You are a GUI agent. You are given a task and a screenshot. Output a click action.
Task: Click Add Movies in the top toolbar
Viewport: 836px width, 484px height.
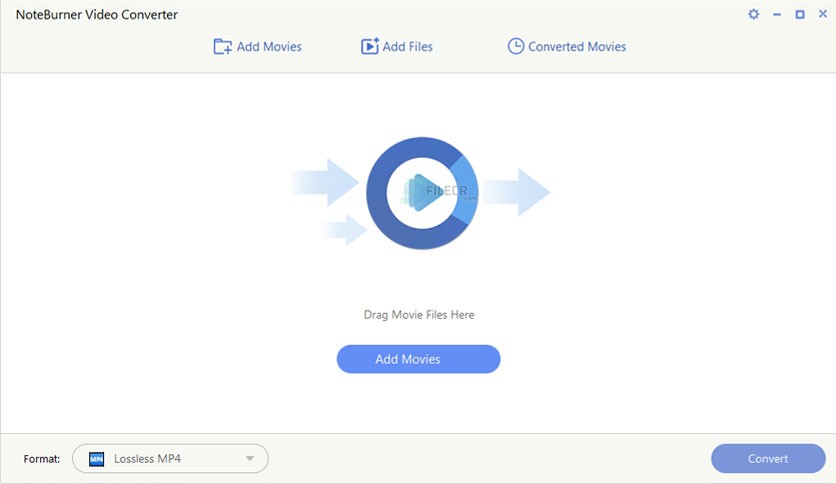pyautogui.click(x=258, y=47)
